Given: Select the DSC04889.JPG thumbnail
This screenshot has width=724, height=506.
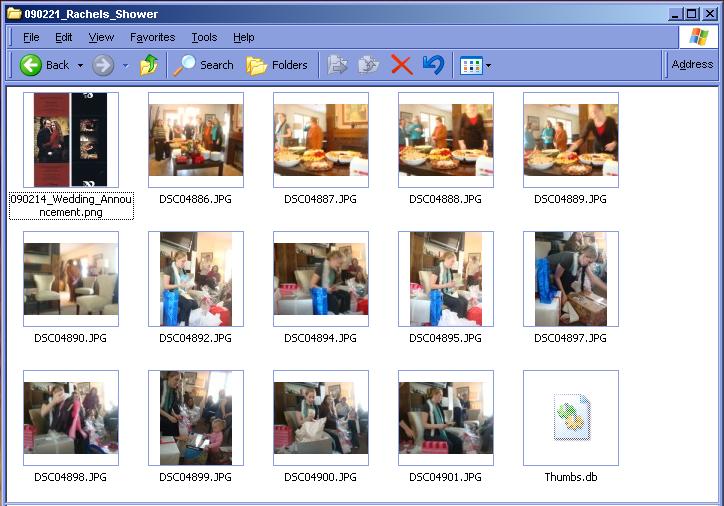Looking at the screenshot, I should (x=571, y=139).
